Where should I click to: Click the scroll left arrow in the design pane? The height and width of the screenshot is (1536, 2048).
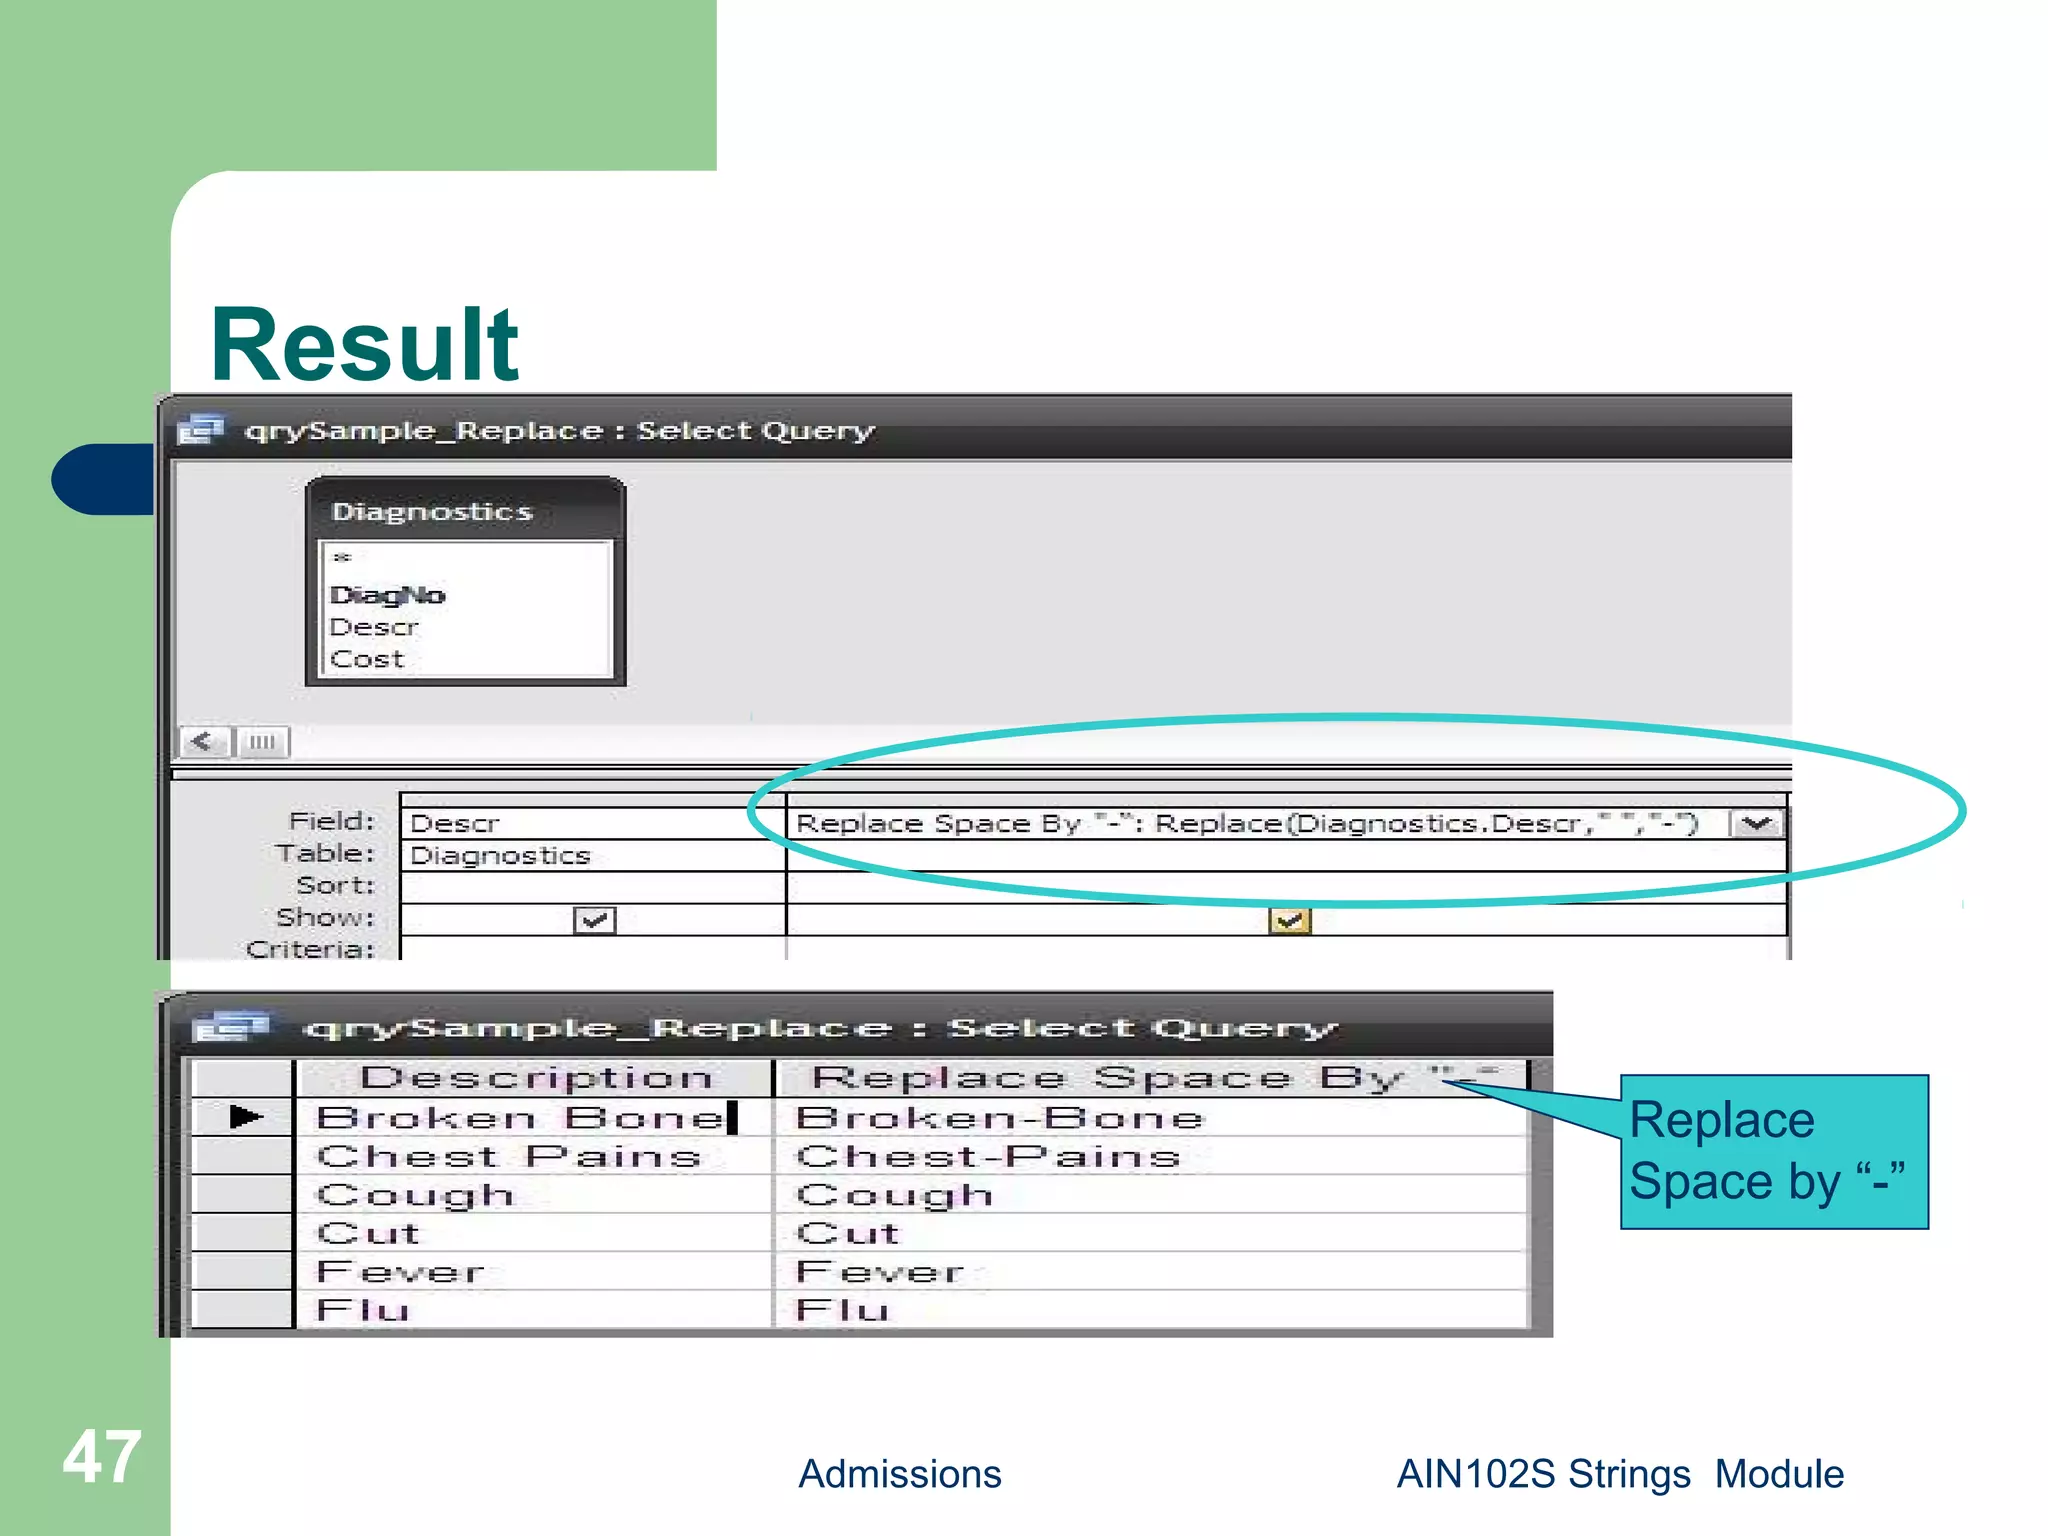pos(204,742)
